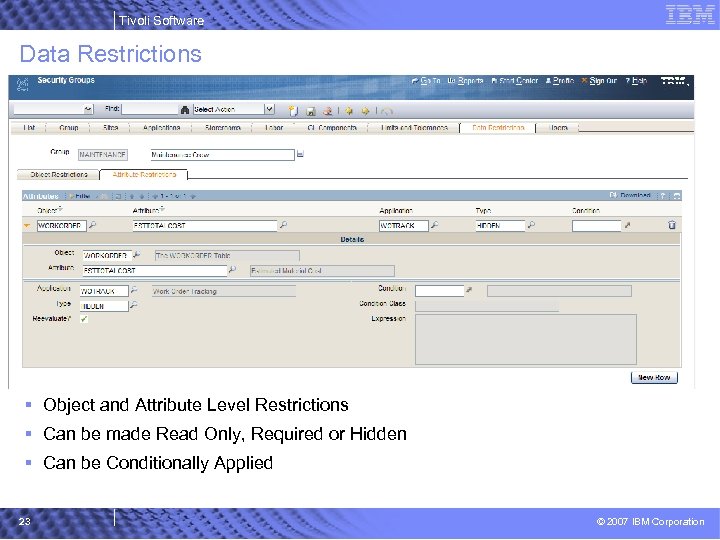Select the Data Restrictions tab
Screen dimensions: 720x540
pyautogui.click(x=498, y=128)
